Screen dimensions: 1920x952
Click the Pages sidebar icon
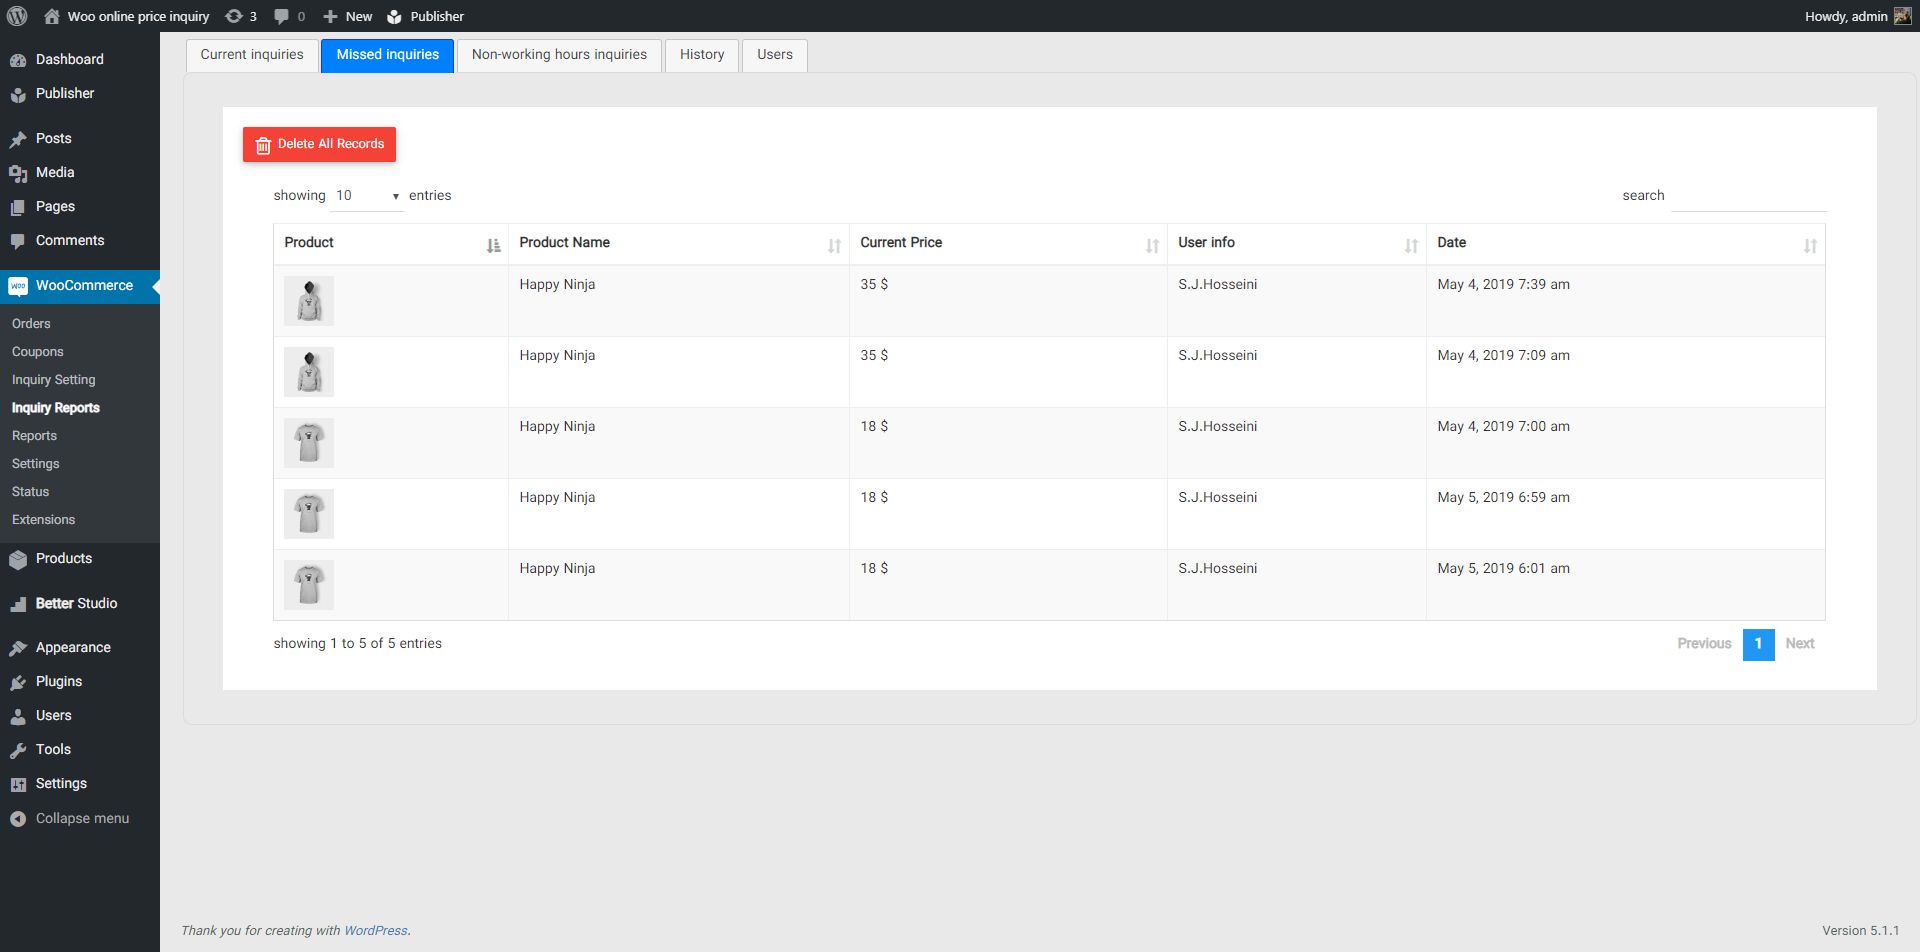[x=18, y=207]
